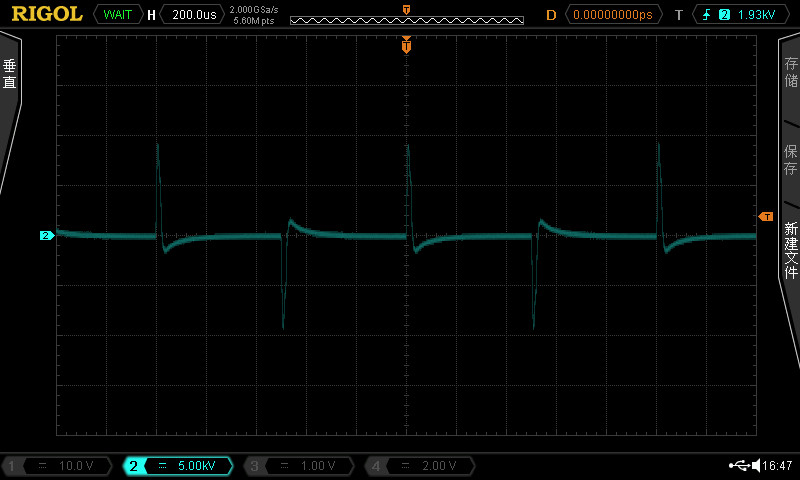Click the waveform memory overview bar
Image resolution: width=800 pixels, height=480 pixels.
tap(406, 20)
